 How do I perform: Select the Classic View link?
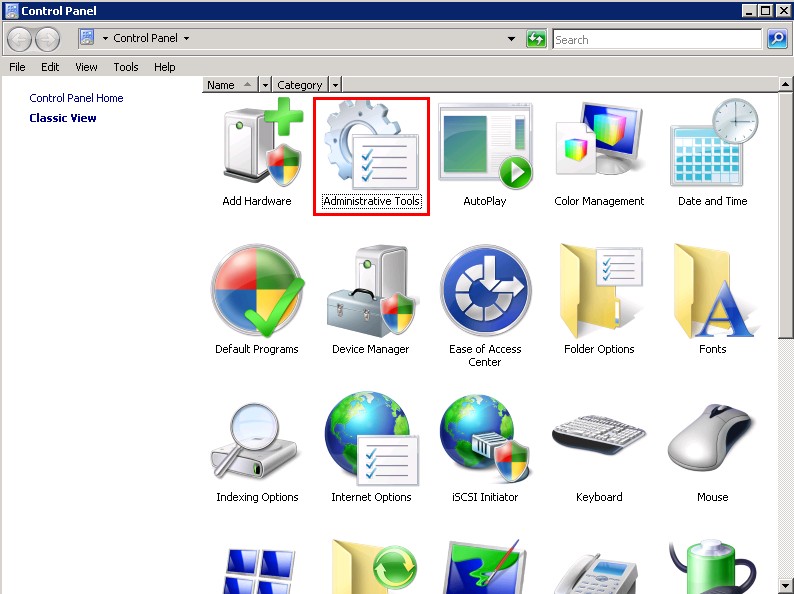pos(63,118)
